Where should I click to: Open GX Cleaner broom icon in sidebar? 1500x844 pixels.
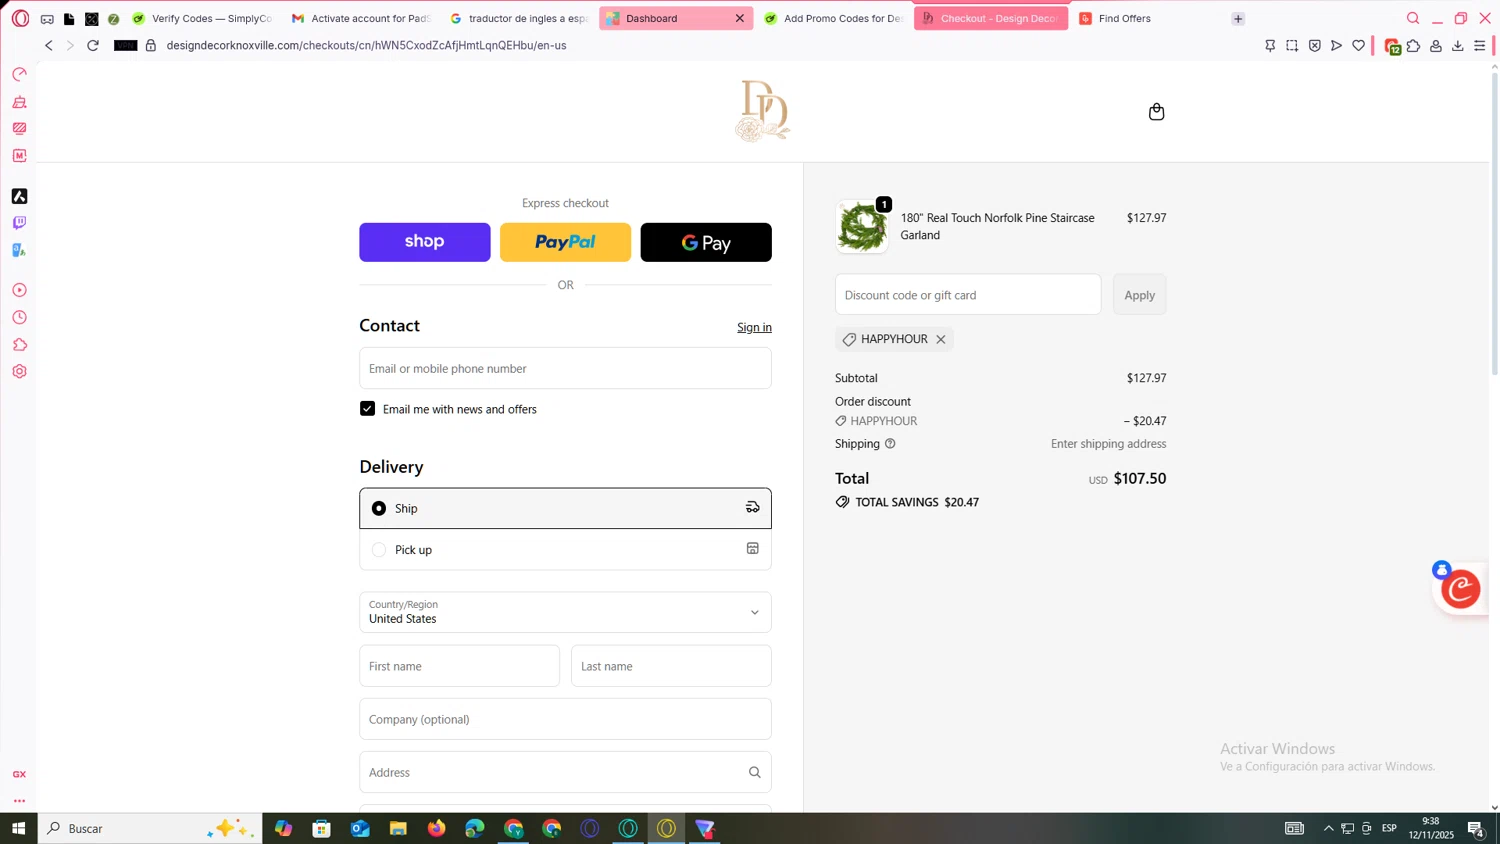point(19,102)
